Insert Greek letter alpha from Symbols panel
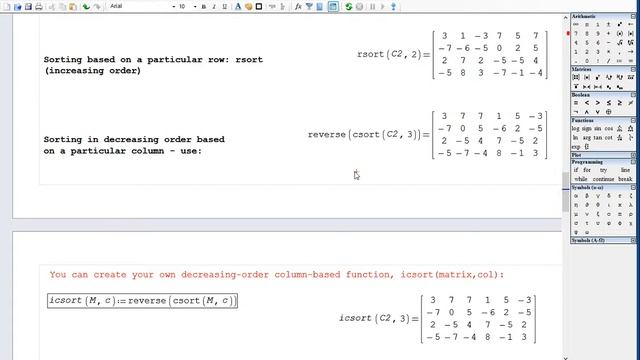The height and width of the screenshot is (360, 640). coord(576,196)
